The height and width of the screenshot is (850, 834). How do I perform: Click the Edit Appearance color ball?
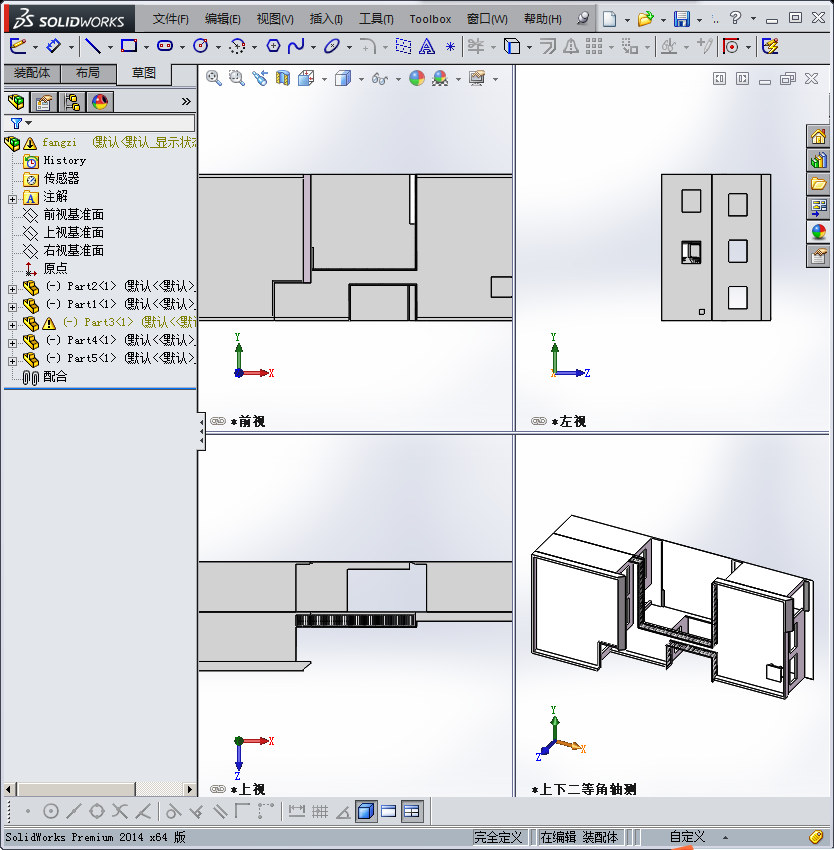pos(417,79)
